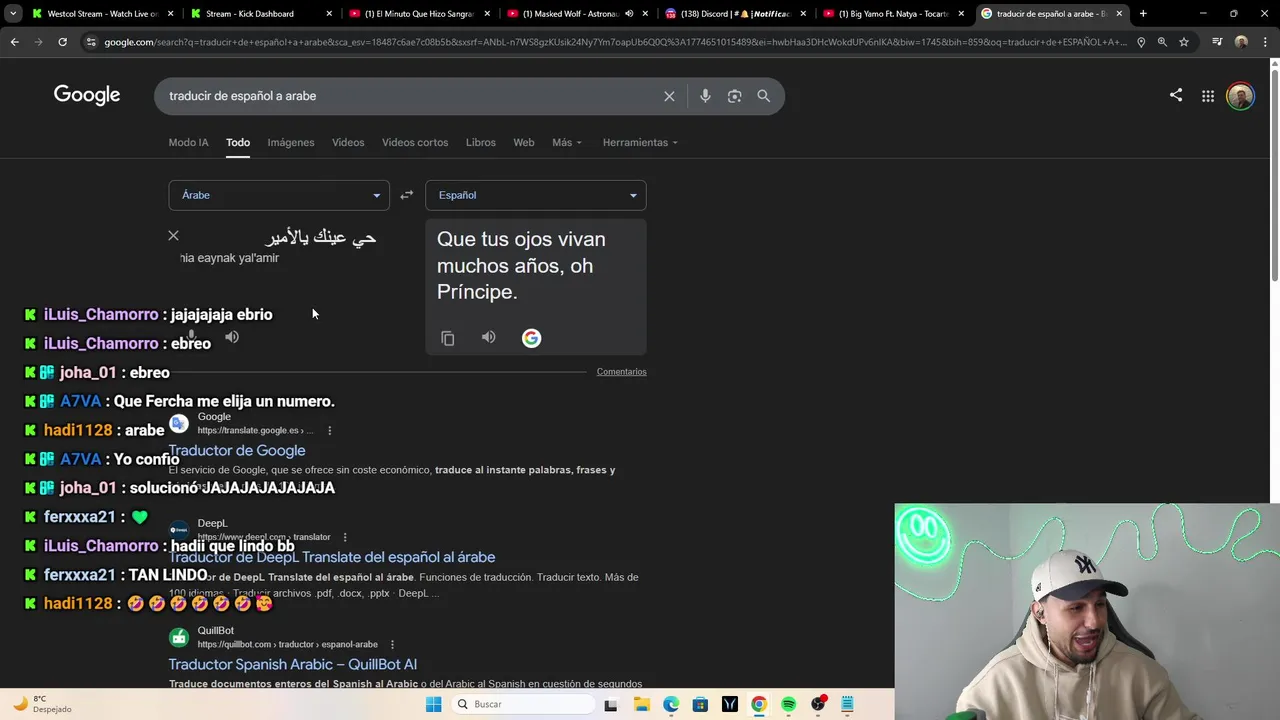
Task: Open the weather widget showing 8°C
Action: 42,704
